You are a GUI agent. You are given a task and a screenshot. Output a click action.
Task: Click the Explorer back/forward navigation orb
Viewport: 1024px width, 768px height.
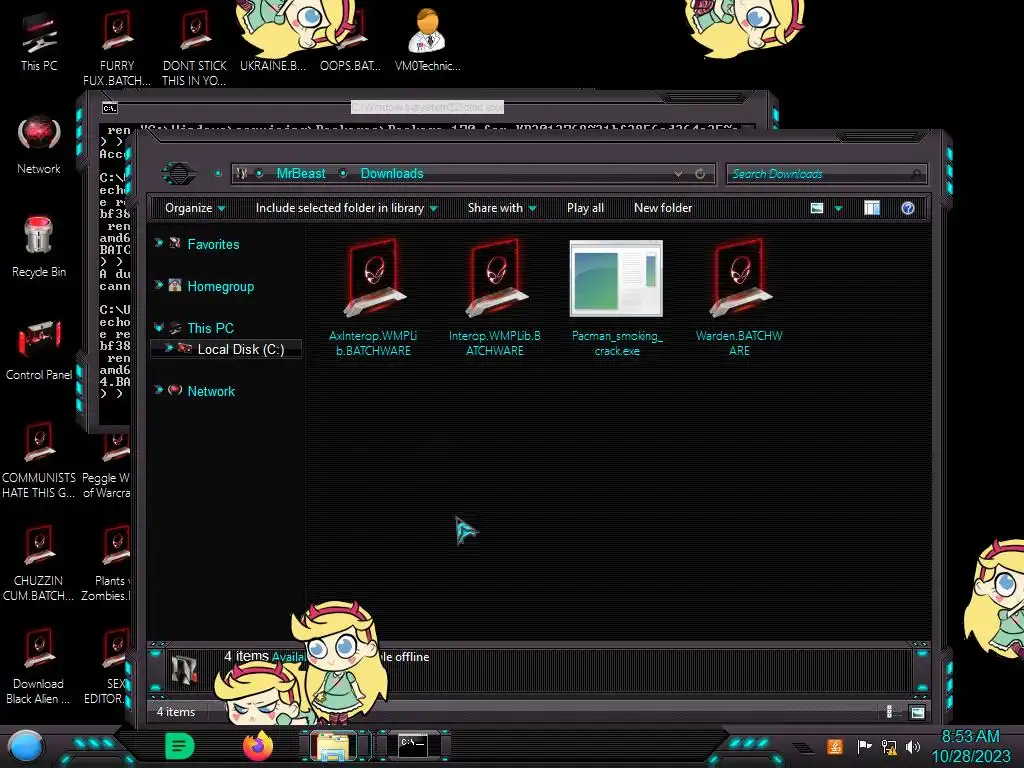click(x=178, y=174)
